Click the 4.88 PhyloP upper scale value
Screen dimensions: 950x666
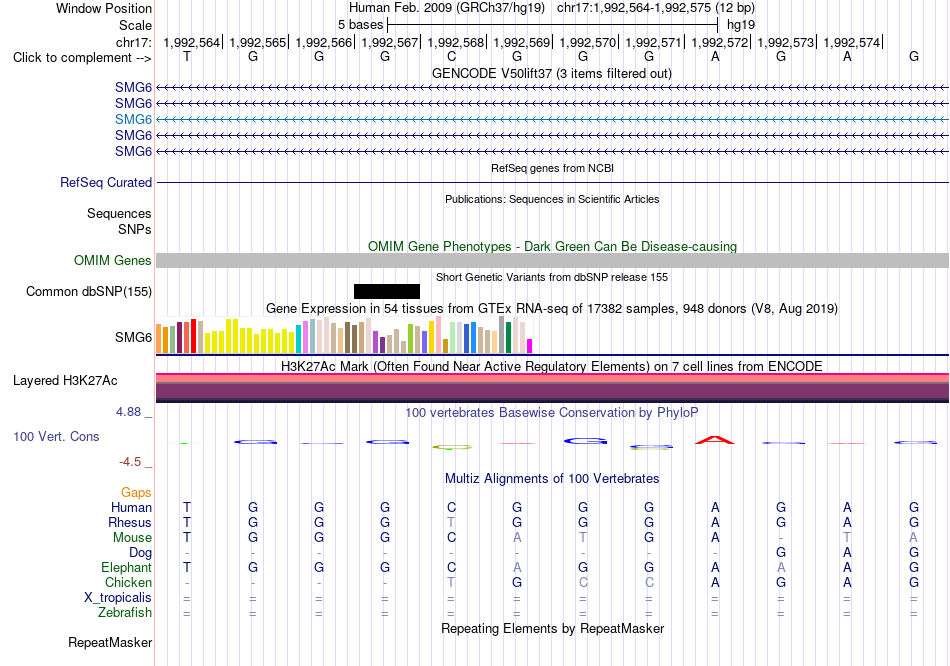[128, 412]
